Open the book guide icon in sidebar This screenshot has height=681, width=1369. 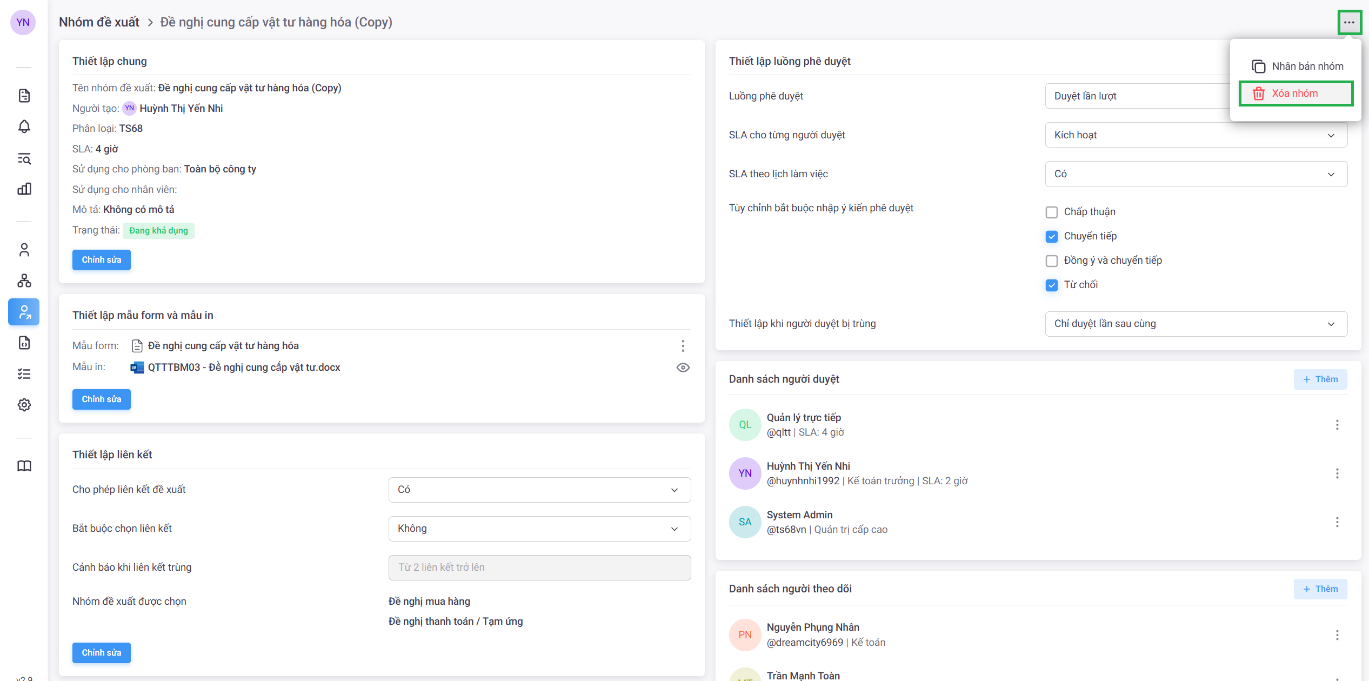[24, 466]
